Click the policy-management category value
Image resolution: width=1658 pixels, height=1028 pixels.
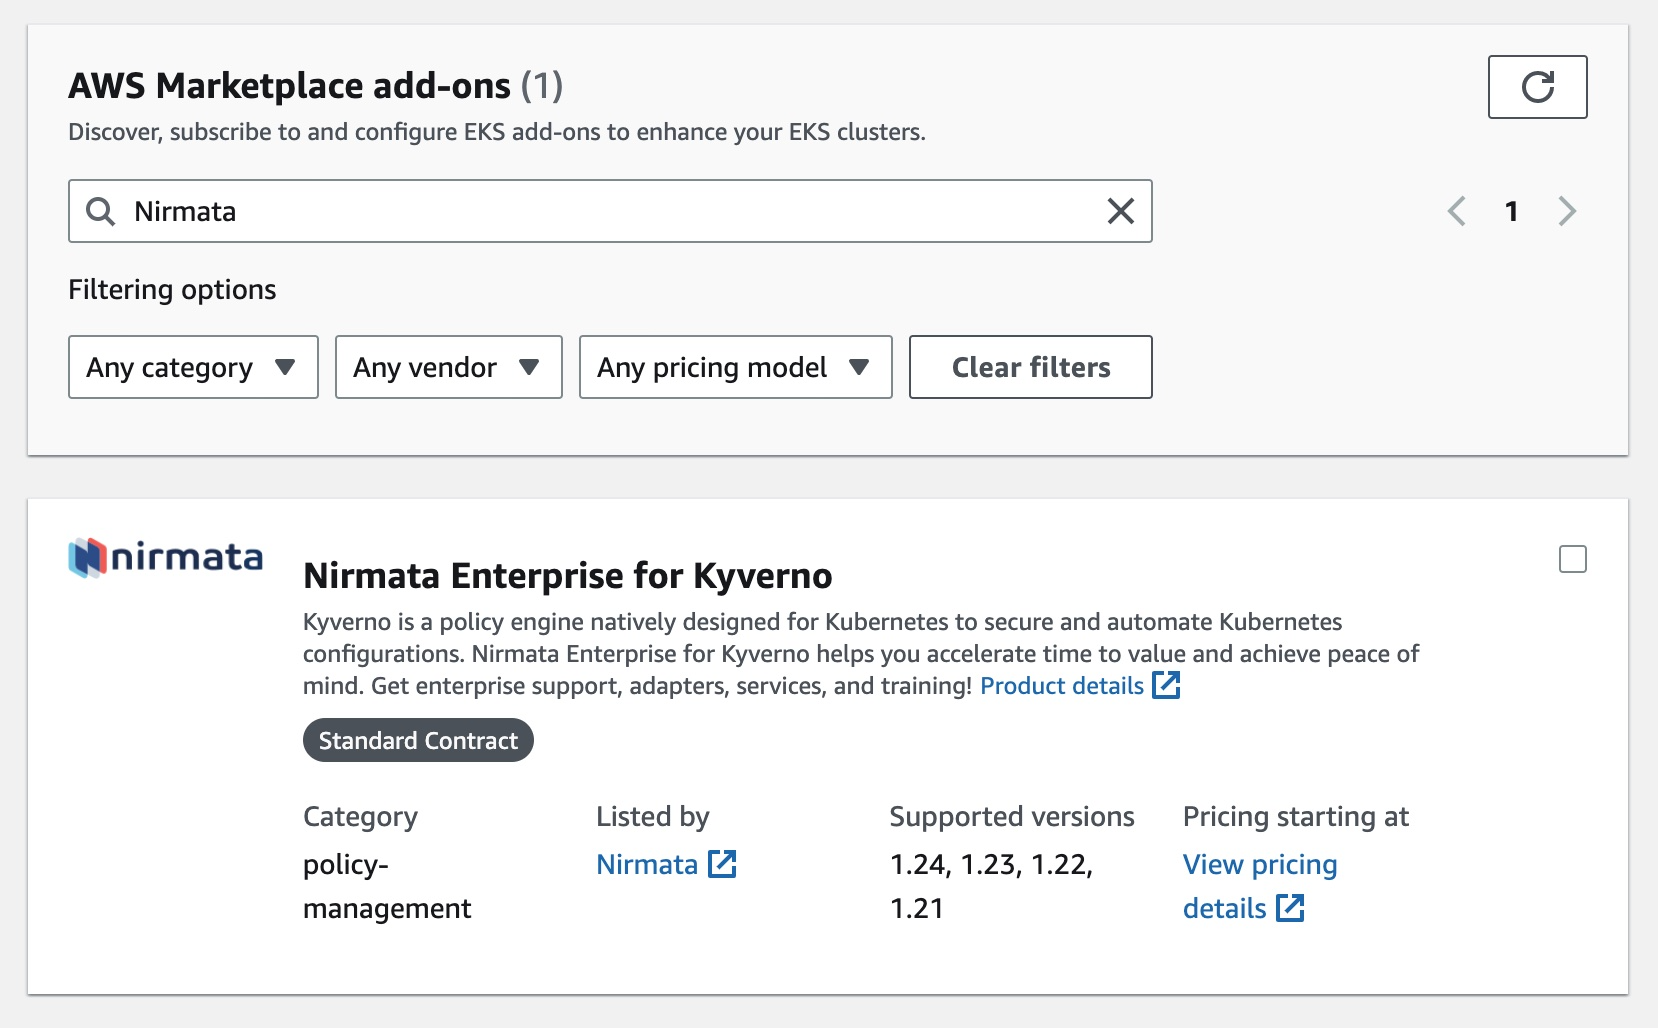[387, 886]
